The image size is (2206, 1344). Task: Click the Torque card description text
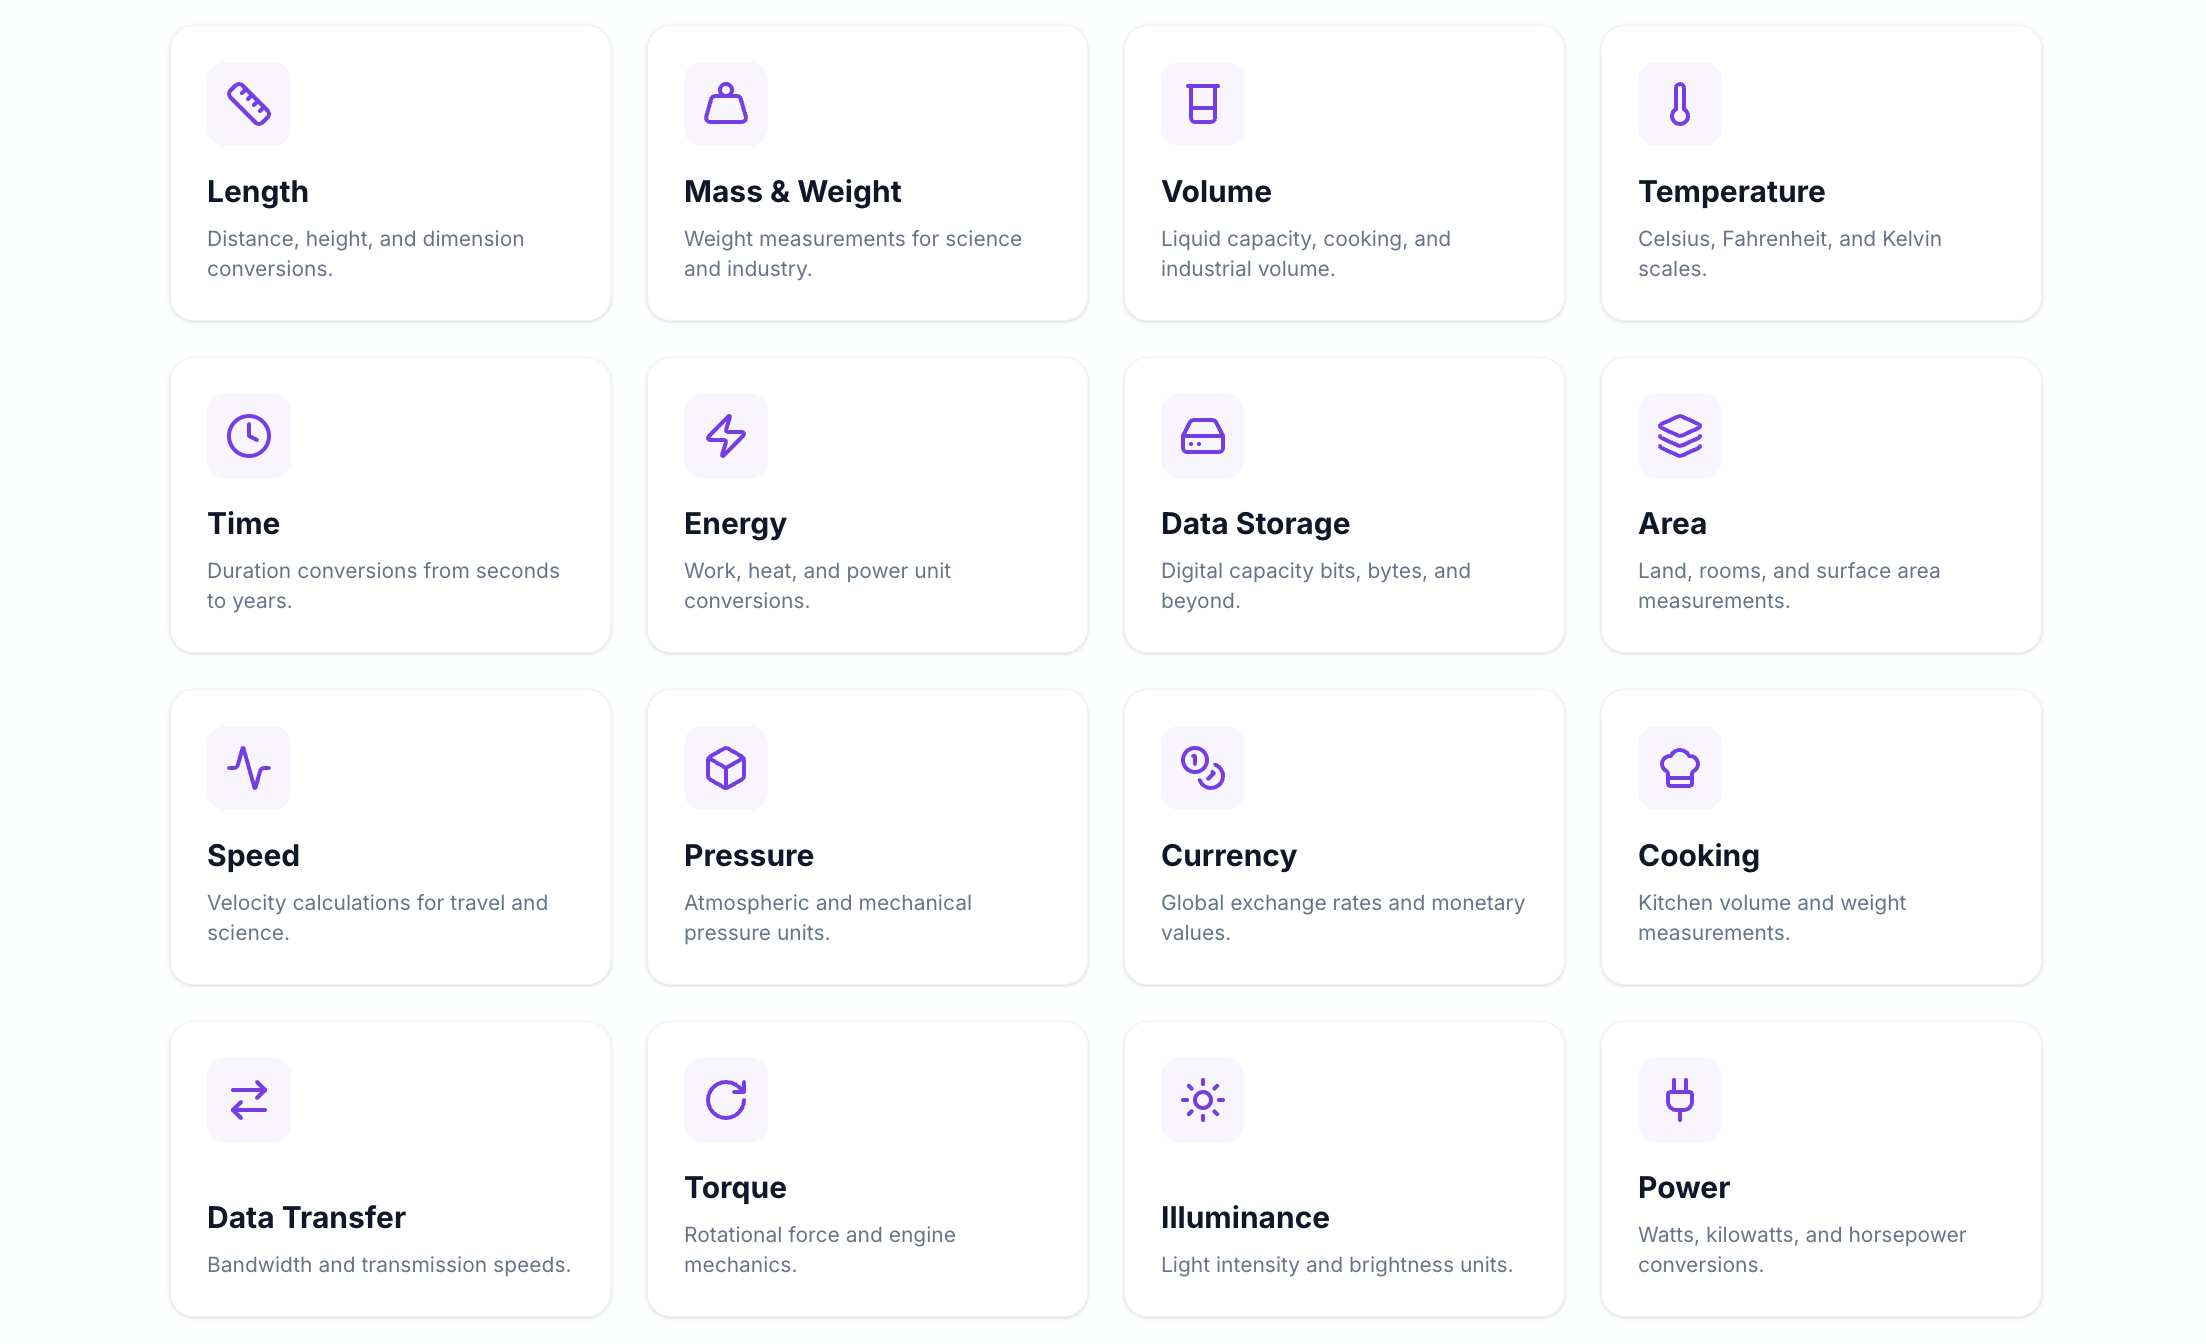(820, 1249)
